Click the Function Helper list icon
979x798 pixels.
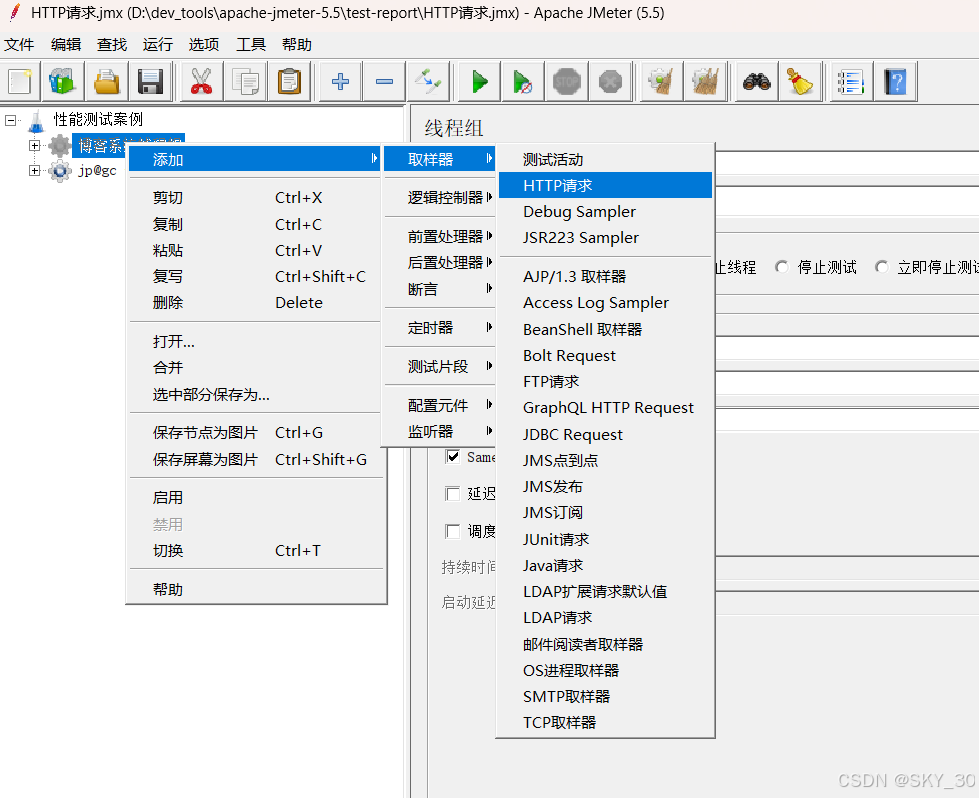tap(850, 82)
